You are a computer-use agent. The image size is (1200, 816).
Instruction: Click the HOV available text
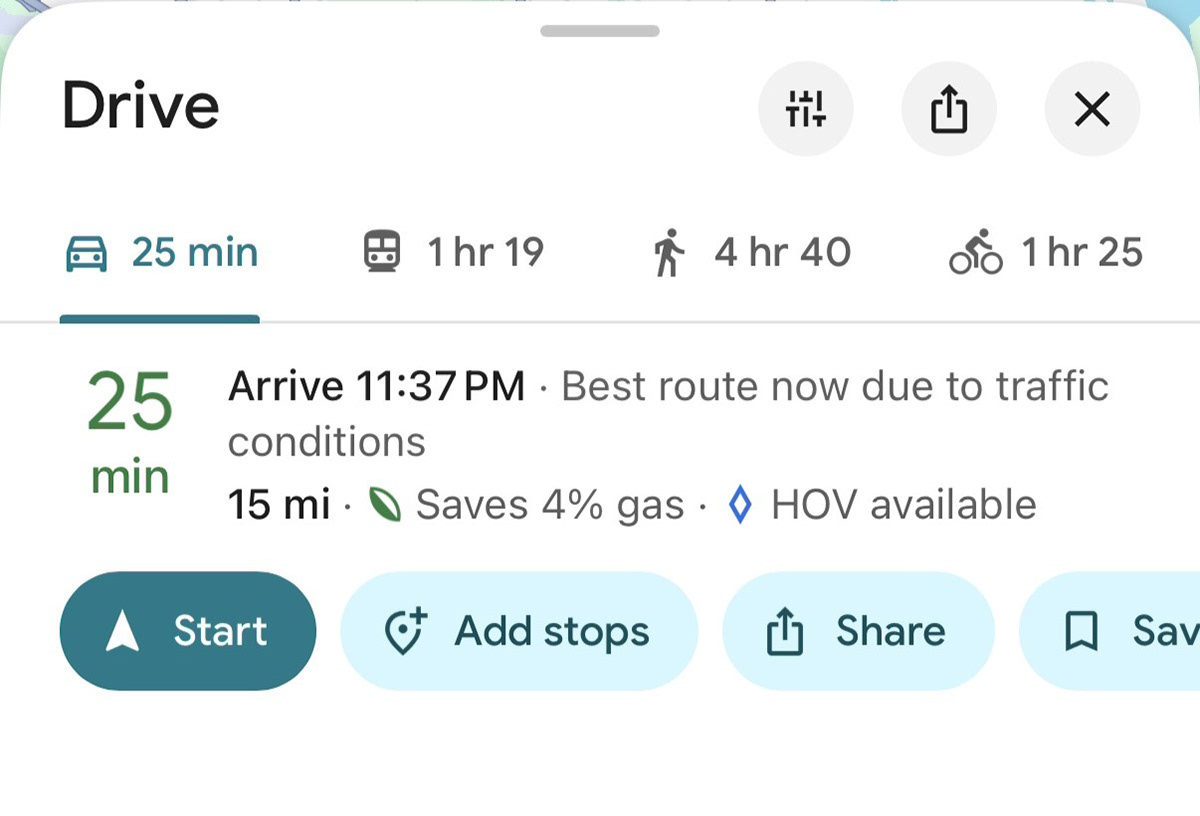coord(903,506)
